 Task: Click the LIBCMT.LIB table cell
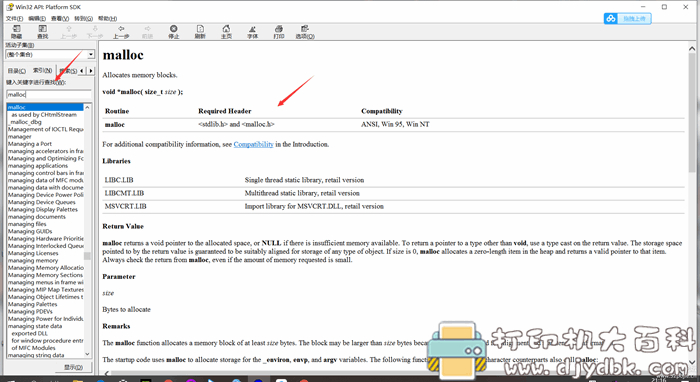tap(124, 193)
